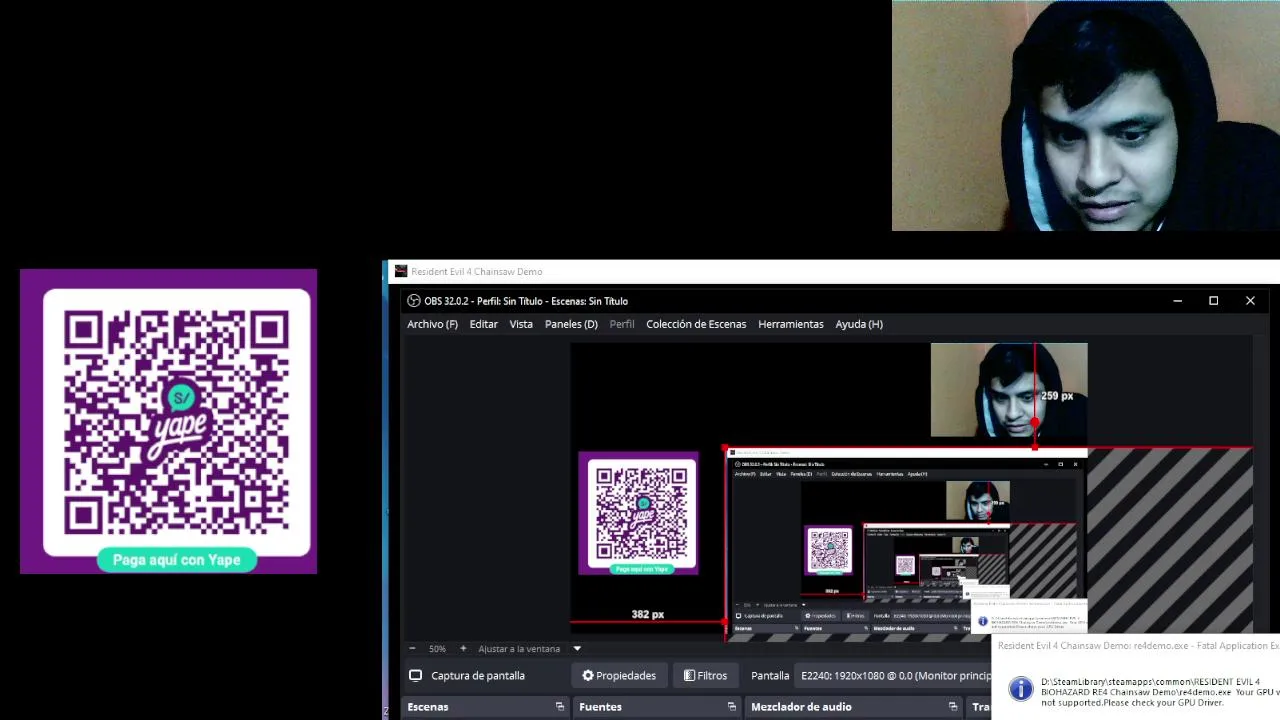Viewport: 1280px width, 720px height.
Task: Open the Colección de Escenas menu
Action: (x=696, y=324)
